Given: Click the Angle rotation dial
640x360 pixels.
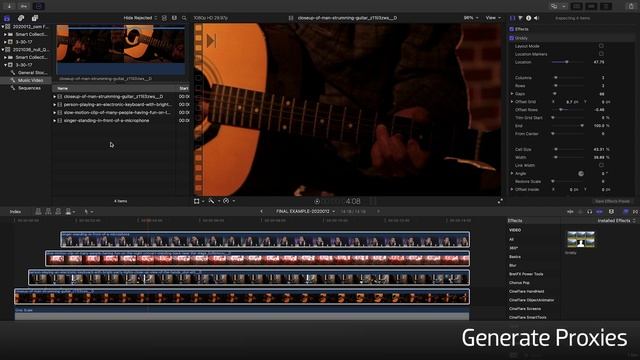Looking at the screenshot, I should pos(581,173).
